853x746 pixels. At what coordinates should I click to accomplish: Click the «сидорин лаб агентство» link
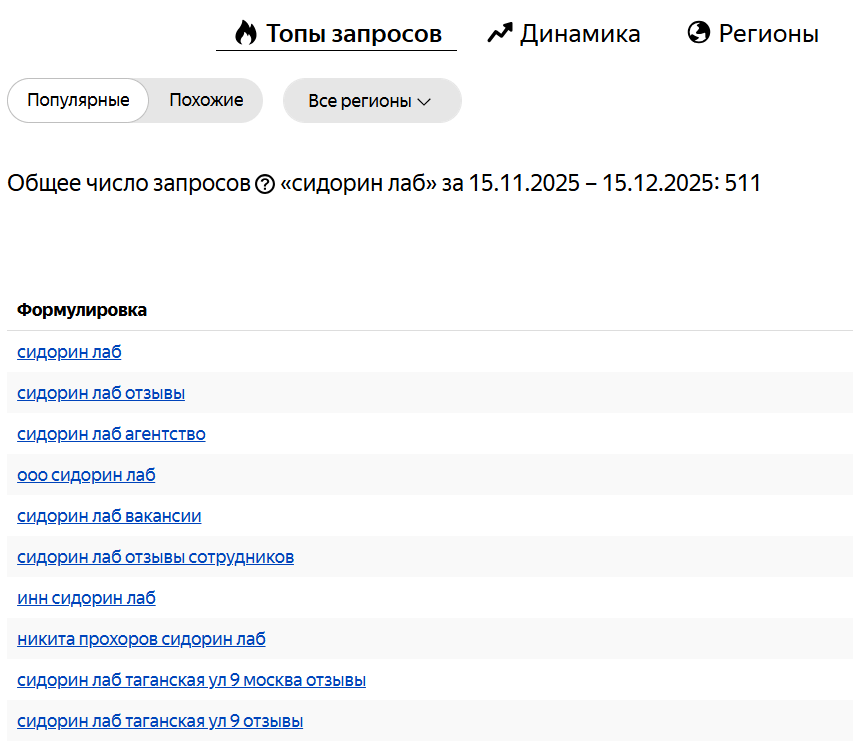click(111, 433)
